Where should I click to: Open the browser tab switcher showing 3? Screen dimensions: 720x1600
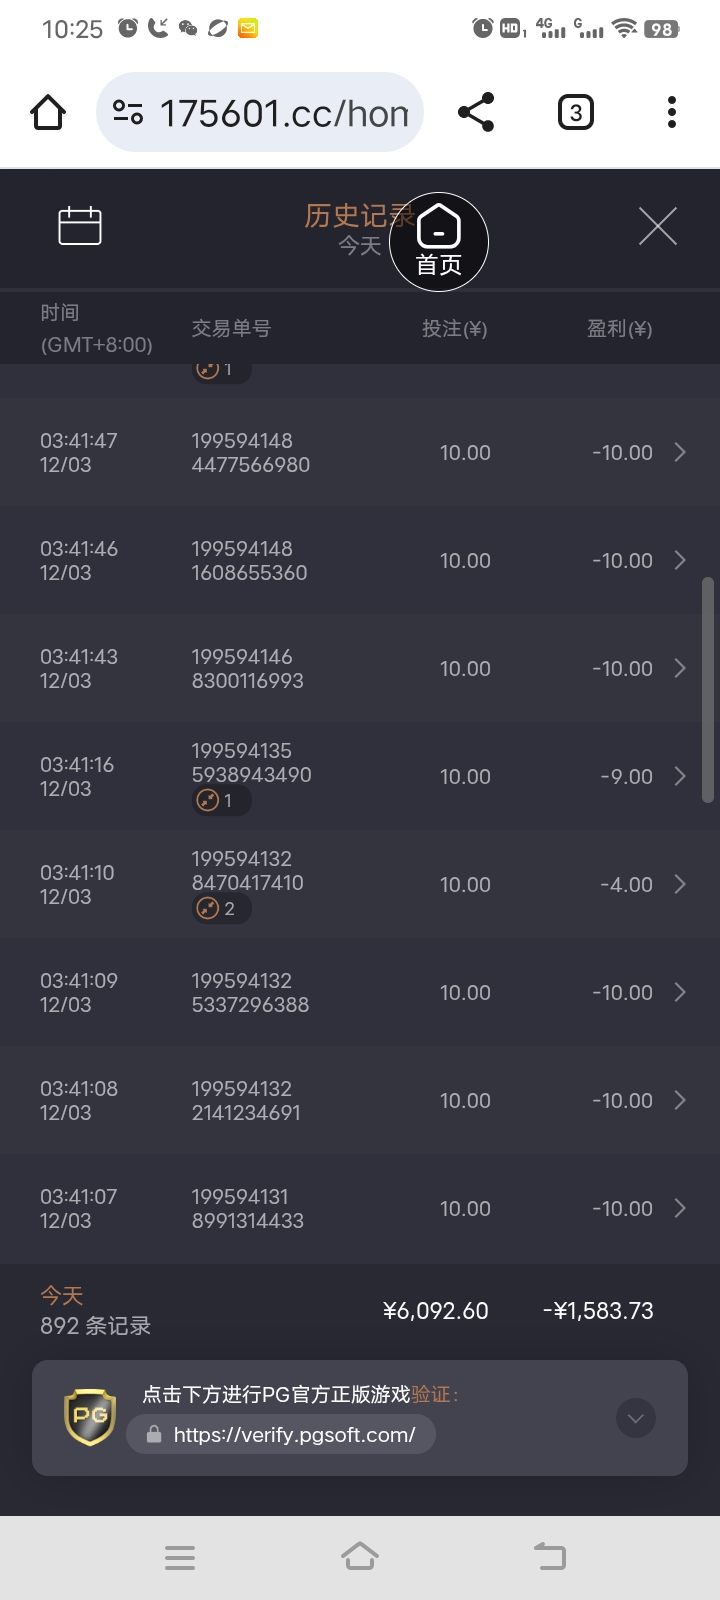point(575,113)
